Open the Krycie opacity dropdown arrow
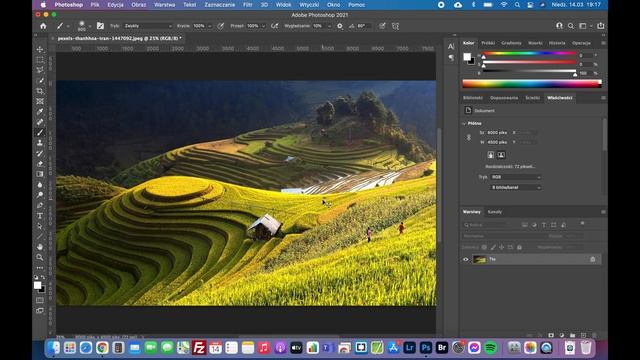Screen dimensions: 640x360 pos(210,26)
